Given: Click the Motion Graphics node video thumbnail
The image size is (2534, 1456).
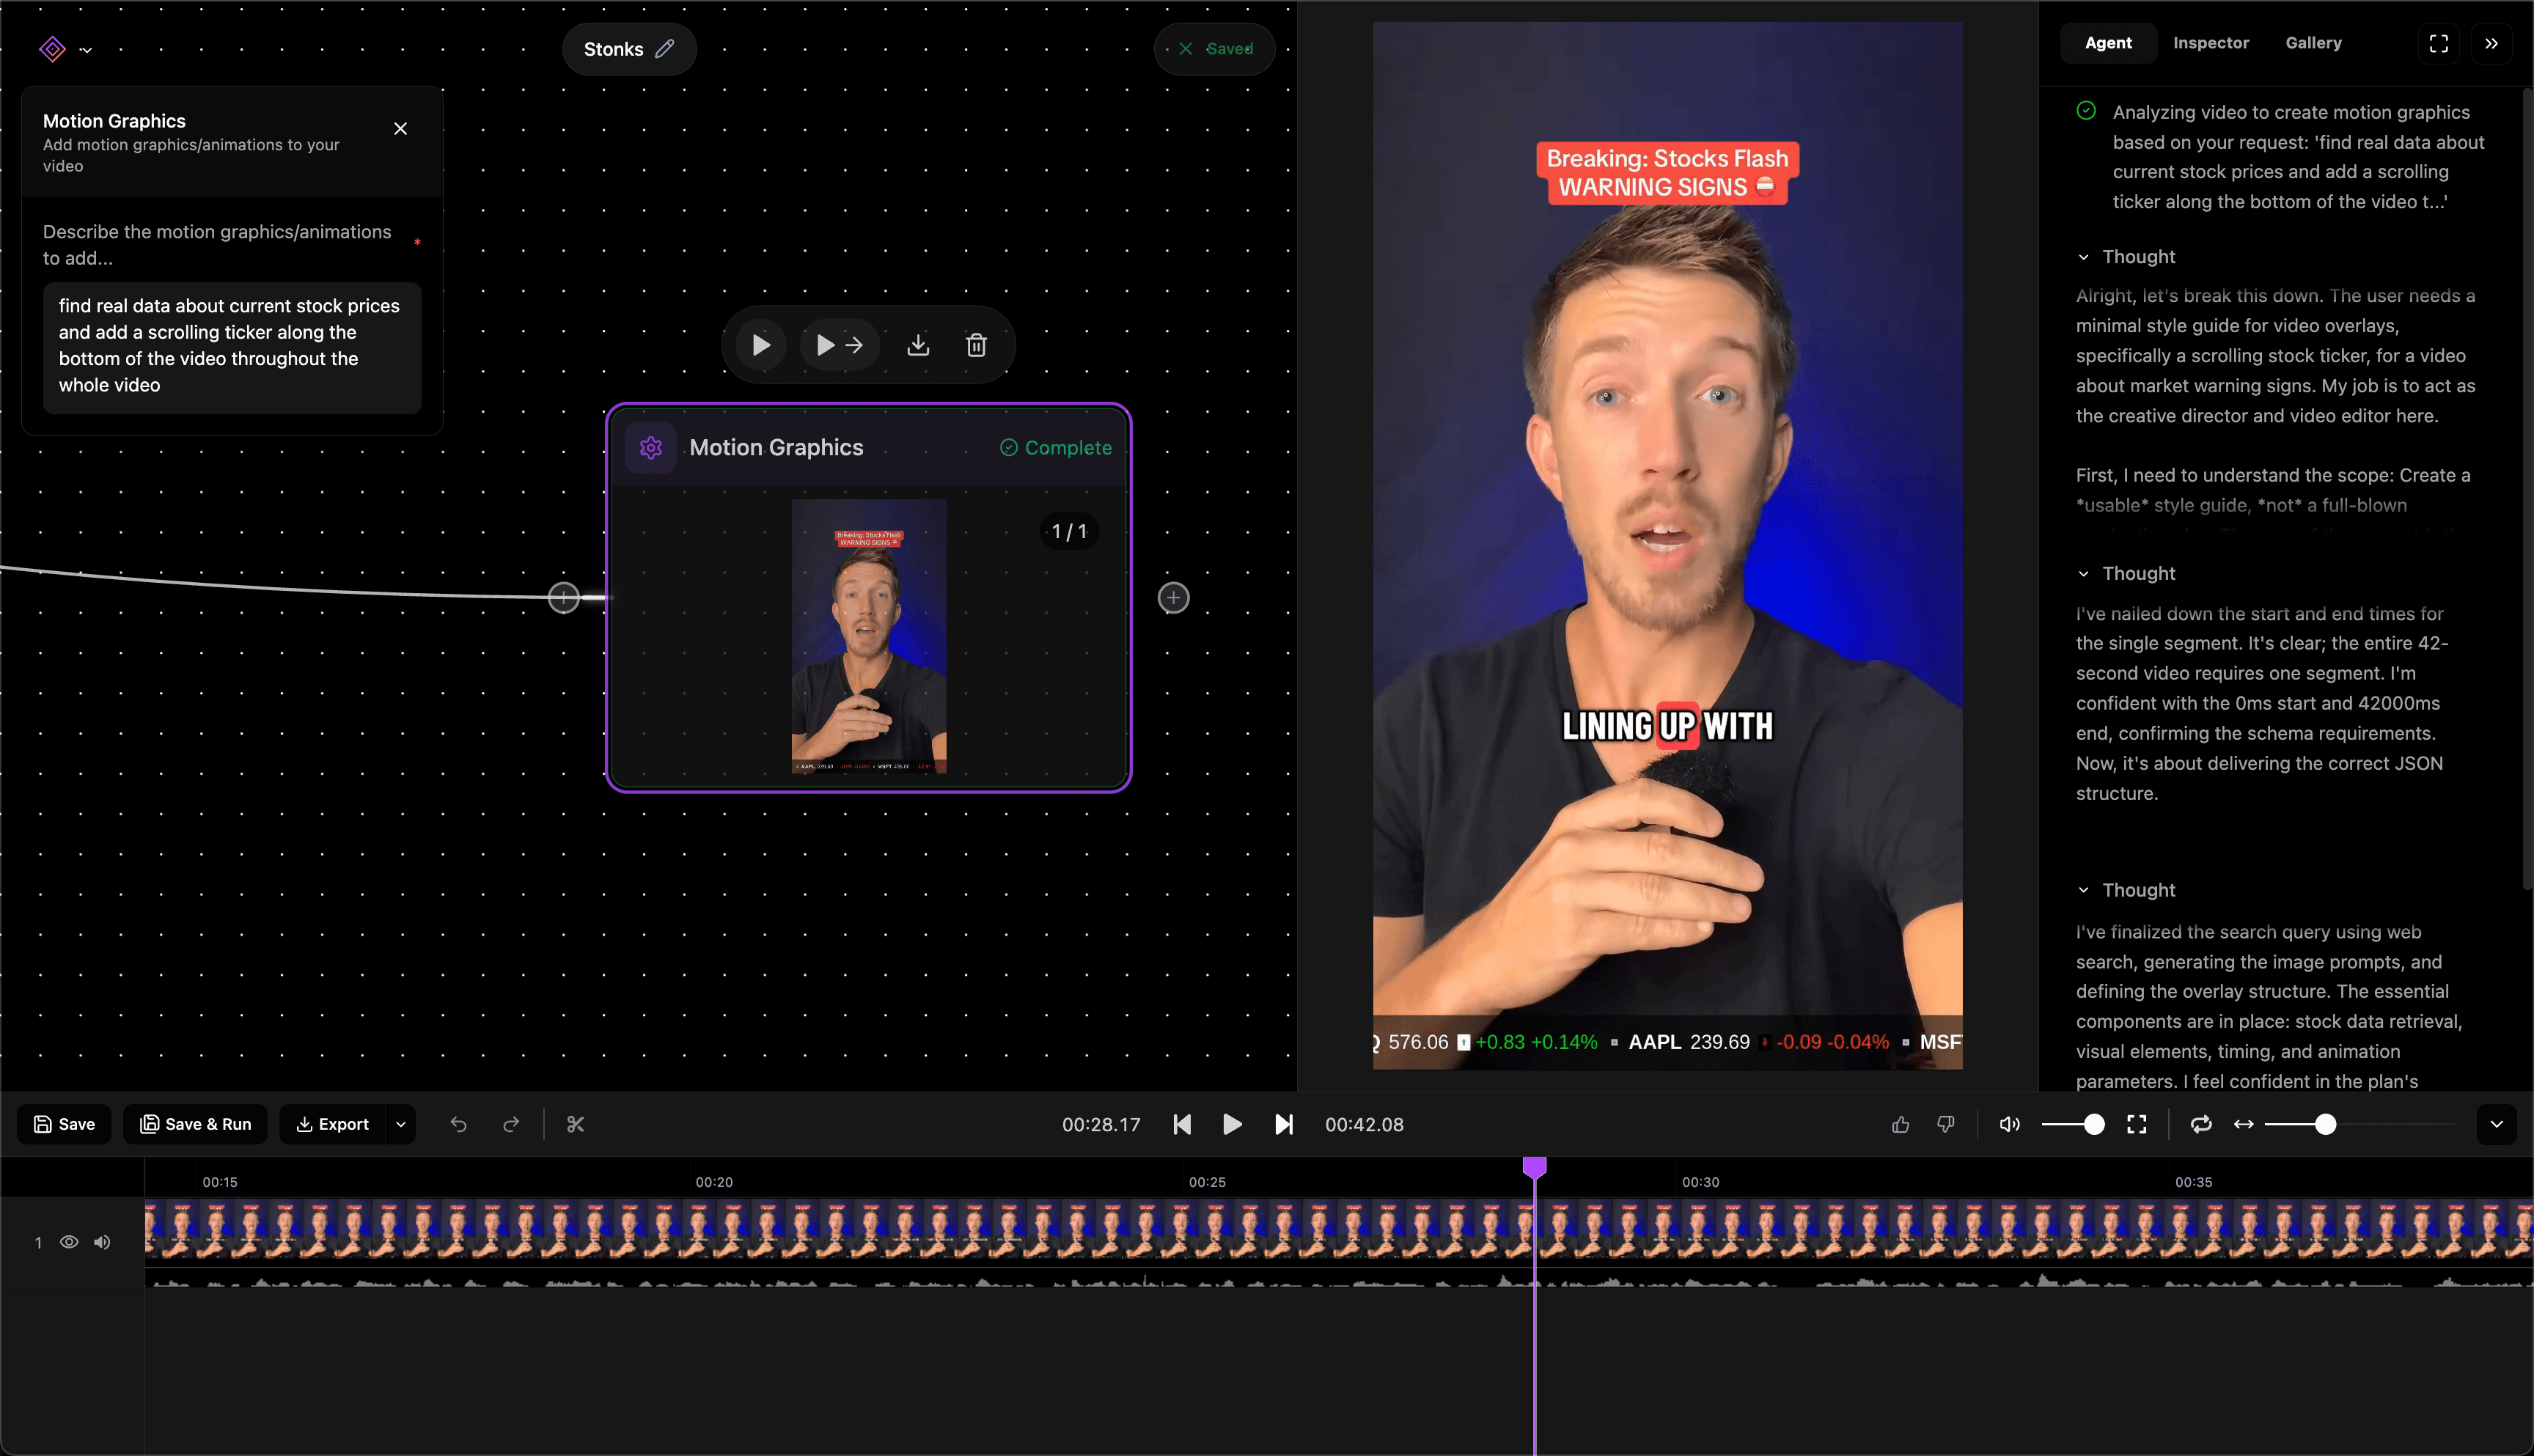Looking at the screenshot, I should pyautogui.click(x=868, y=636).
